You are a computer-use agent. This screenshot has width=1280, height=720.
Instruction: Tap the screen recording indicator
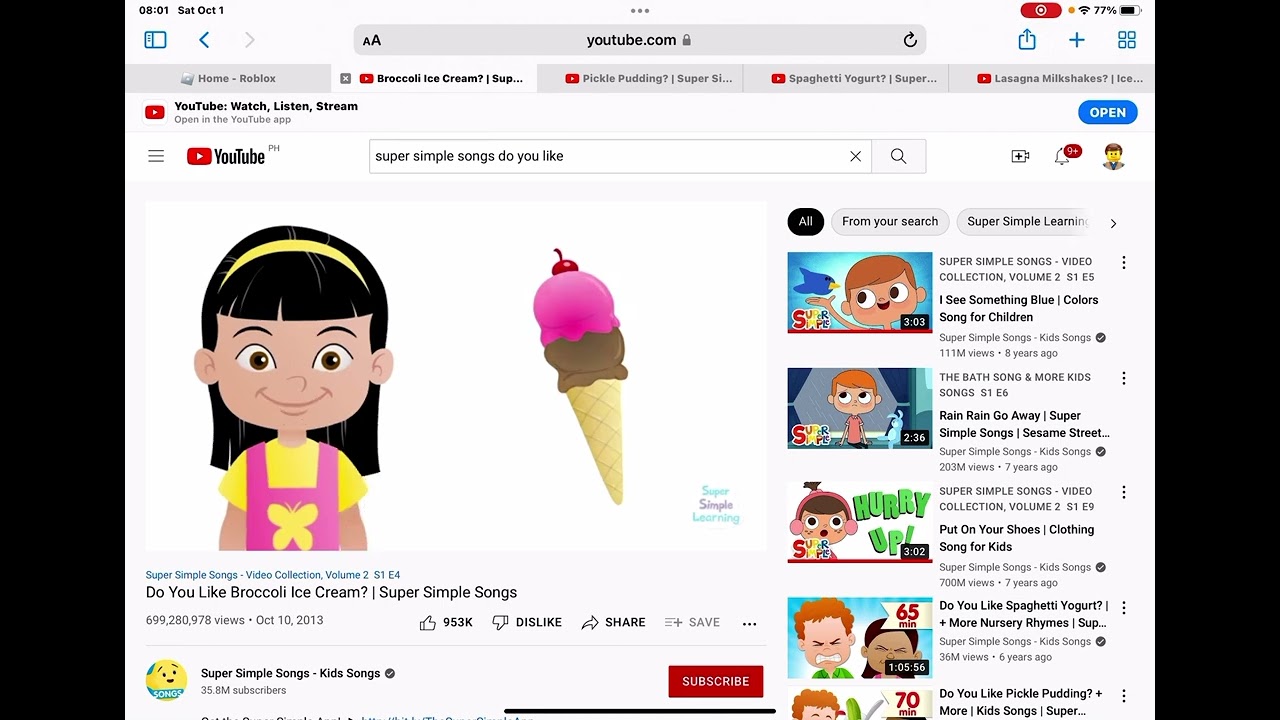(1041, 10)
